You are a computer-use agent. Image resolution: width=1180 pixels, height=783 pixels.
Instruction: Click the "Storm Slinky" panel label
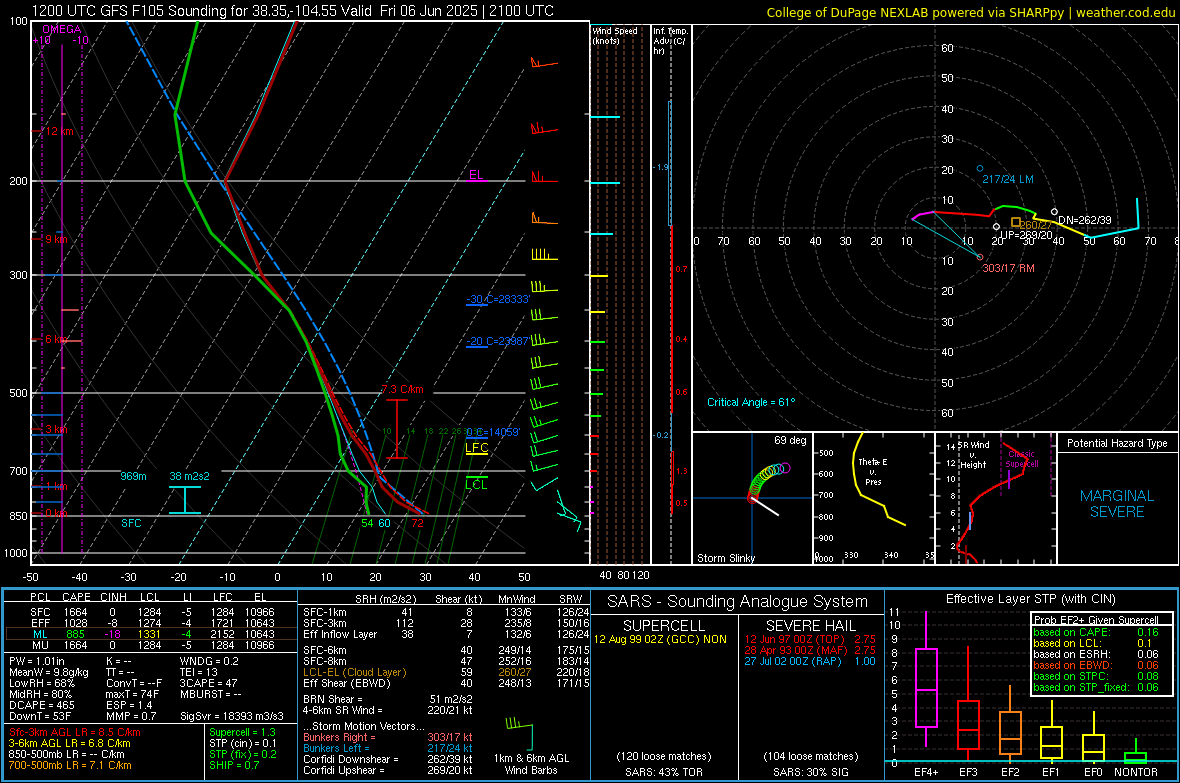tap(725, 558)
